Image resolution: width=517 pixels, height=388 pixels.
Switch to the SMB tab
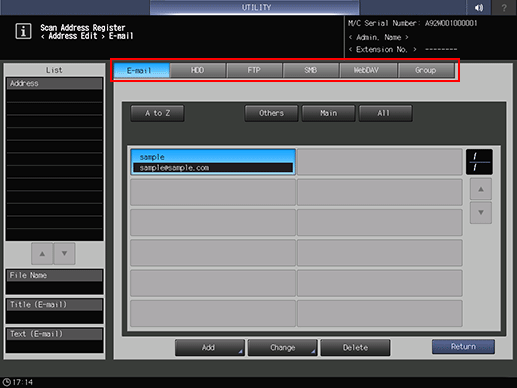311,70
